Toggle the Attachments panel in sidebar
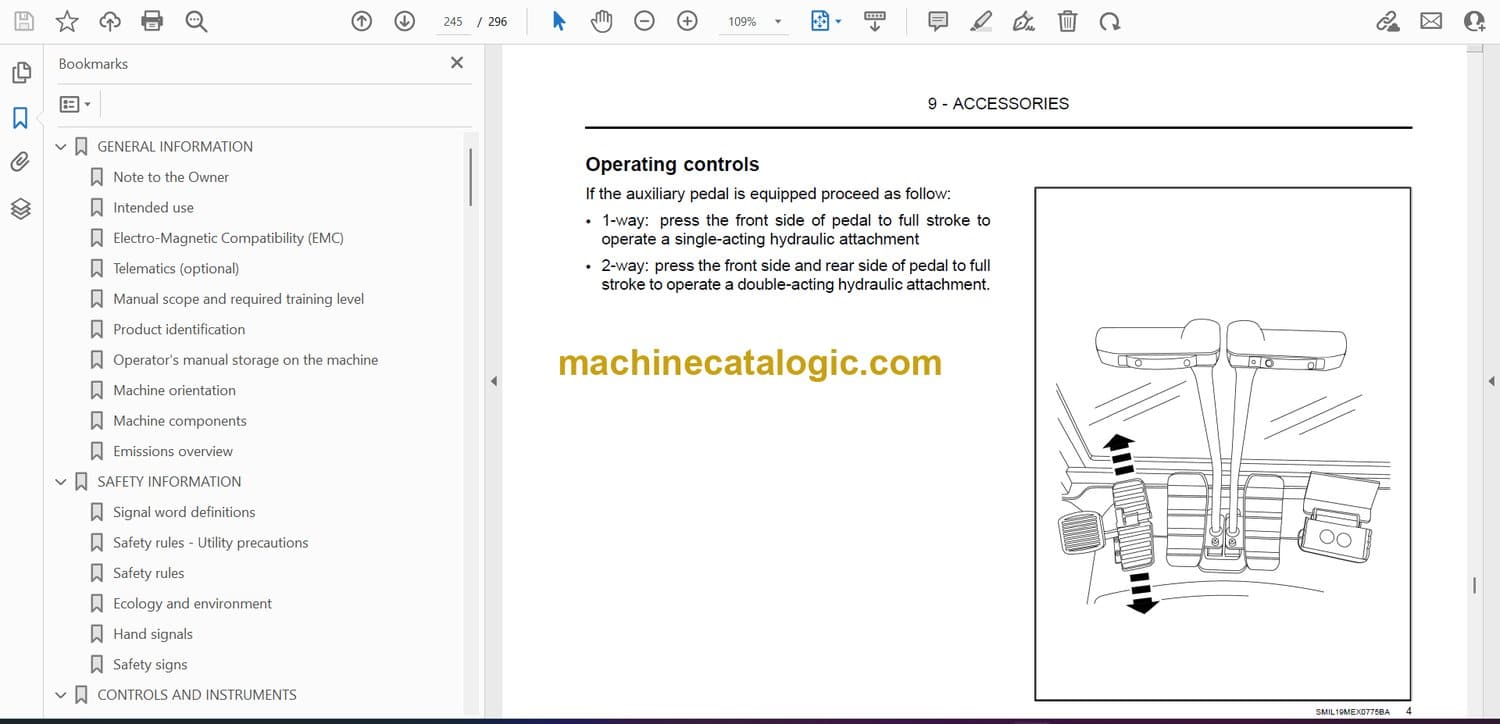Screen dimensions: 1500x724 [x=21, y=162]
